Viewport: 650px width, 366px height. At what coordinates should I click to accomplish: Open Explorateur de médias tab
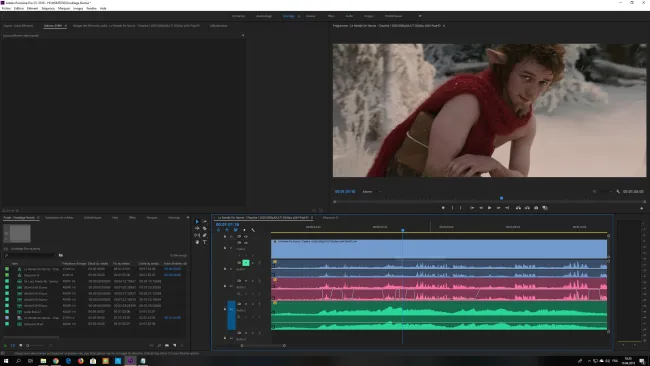(x=59, y=218)
